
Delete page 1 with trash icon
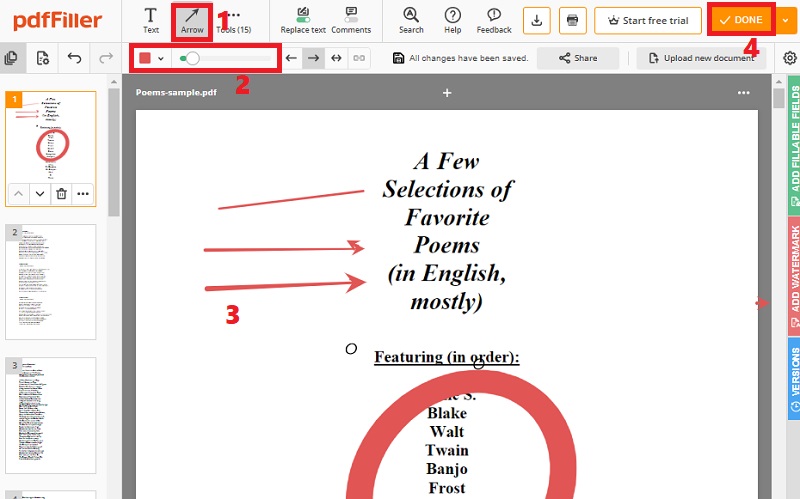coord(61,194)
